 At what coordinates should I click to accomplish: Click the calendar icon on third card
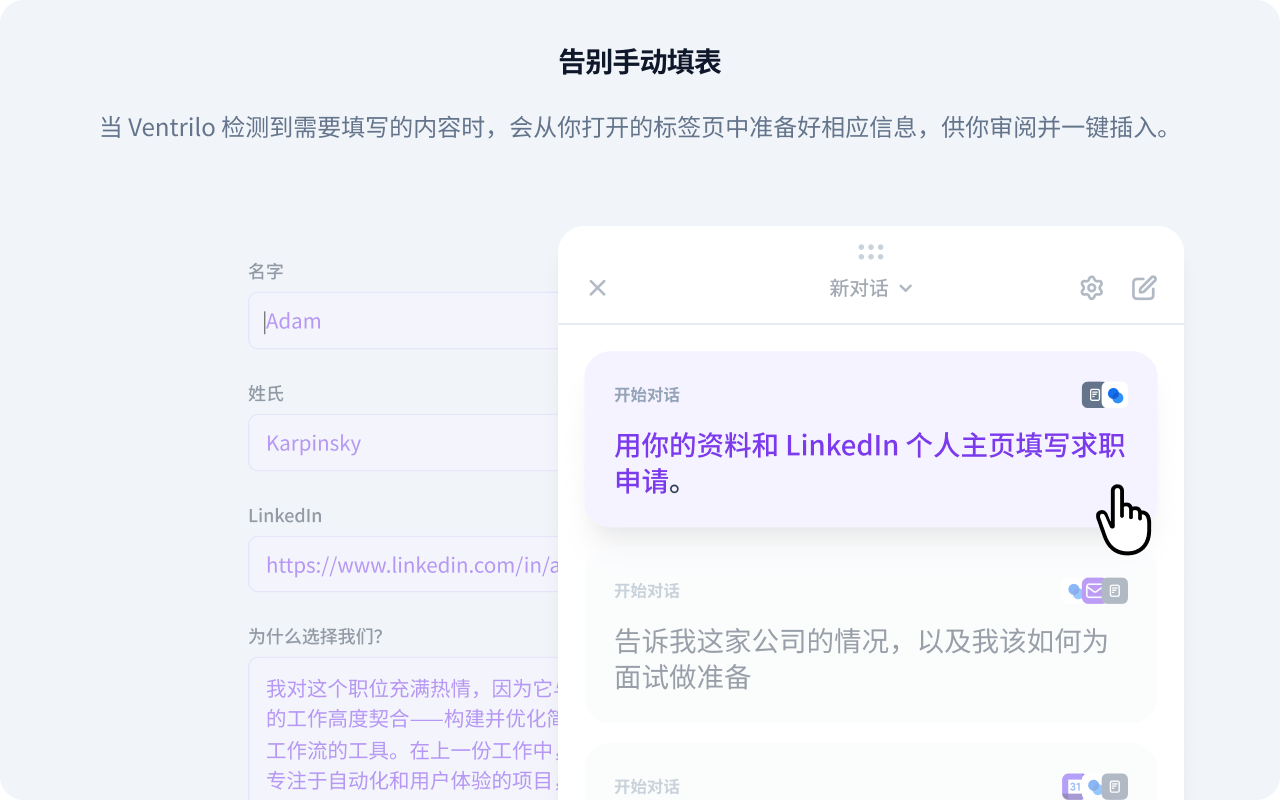[x=1073, y=787]
